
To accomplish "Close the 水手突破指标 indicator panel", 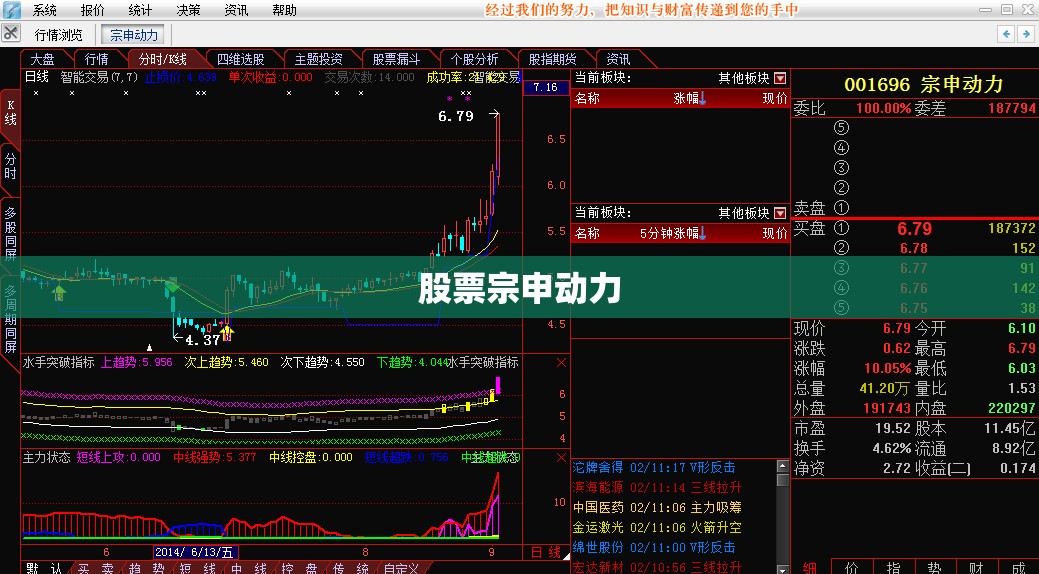I will pyautogui.click(x=561, y=363).
